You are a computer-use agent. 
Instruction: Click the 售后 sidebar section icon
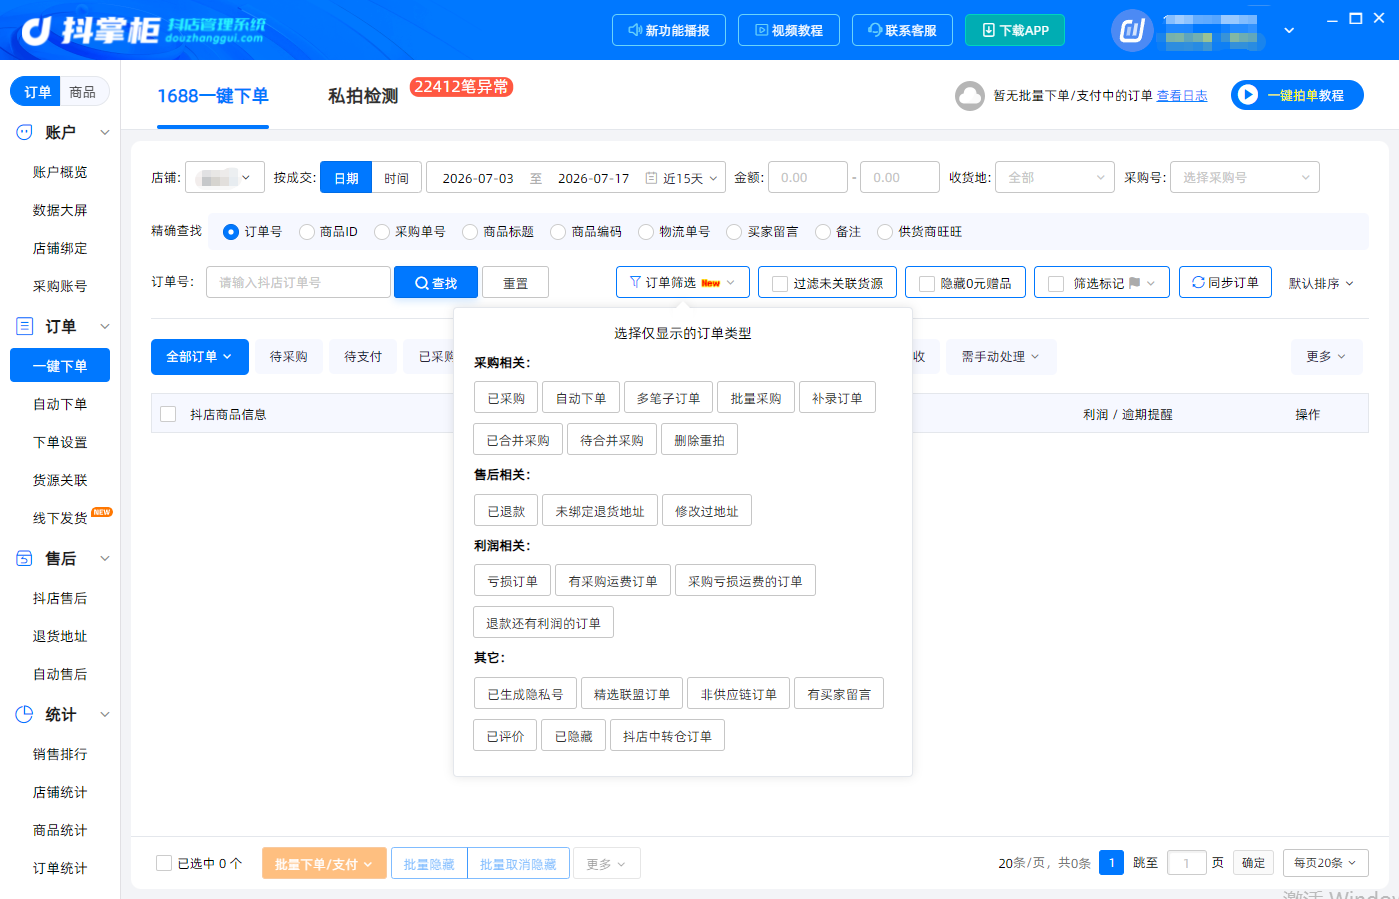25,558
